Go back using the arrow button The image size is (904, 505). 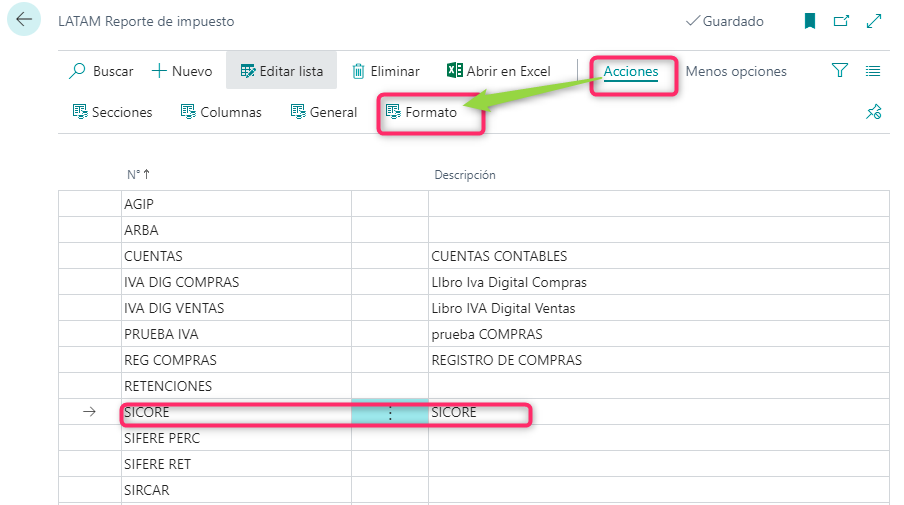24,19
